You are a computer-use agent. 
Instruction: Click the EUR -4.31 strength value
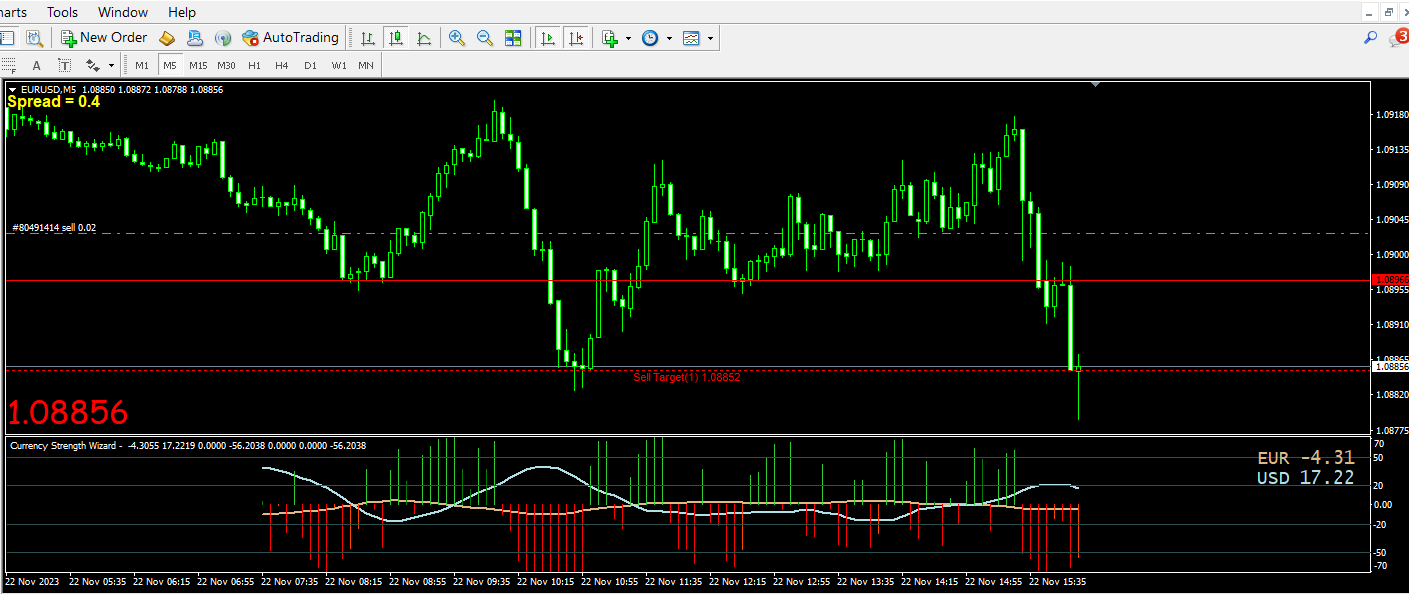[x=1305, y=458]
